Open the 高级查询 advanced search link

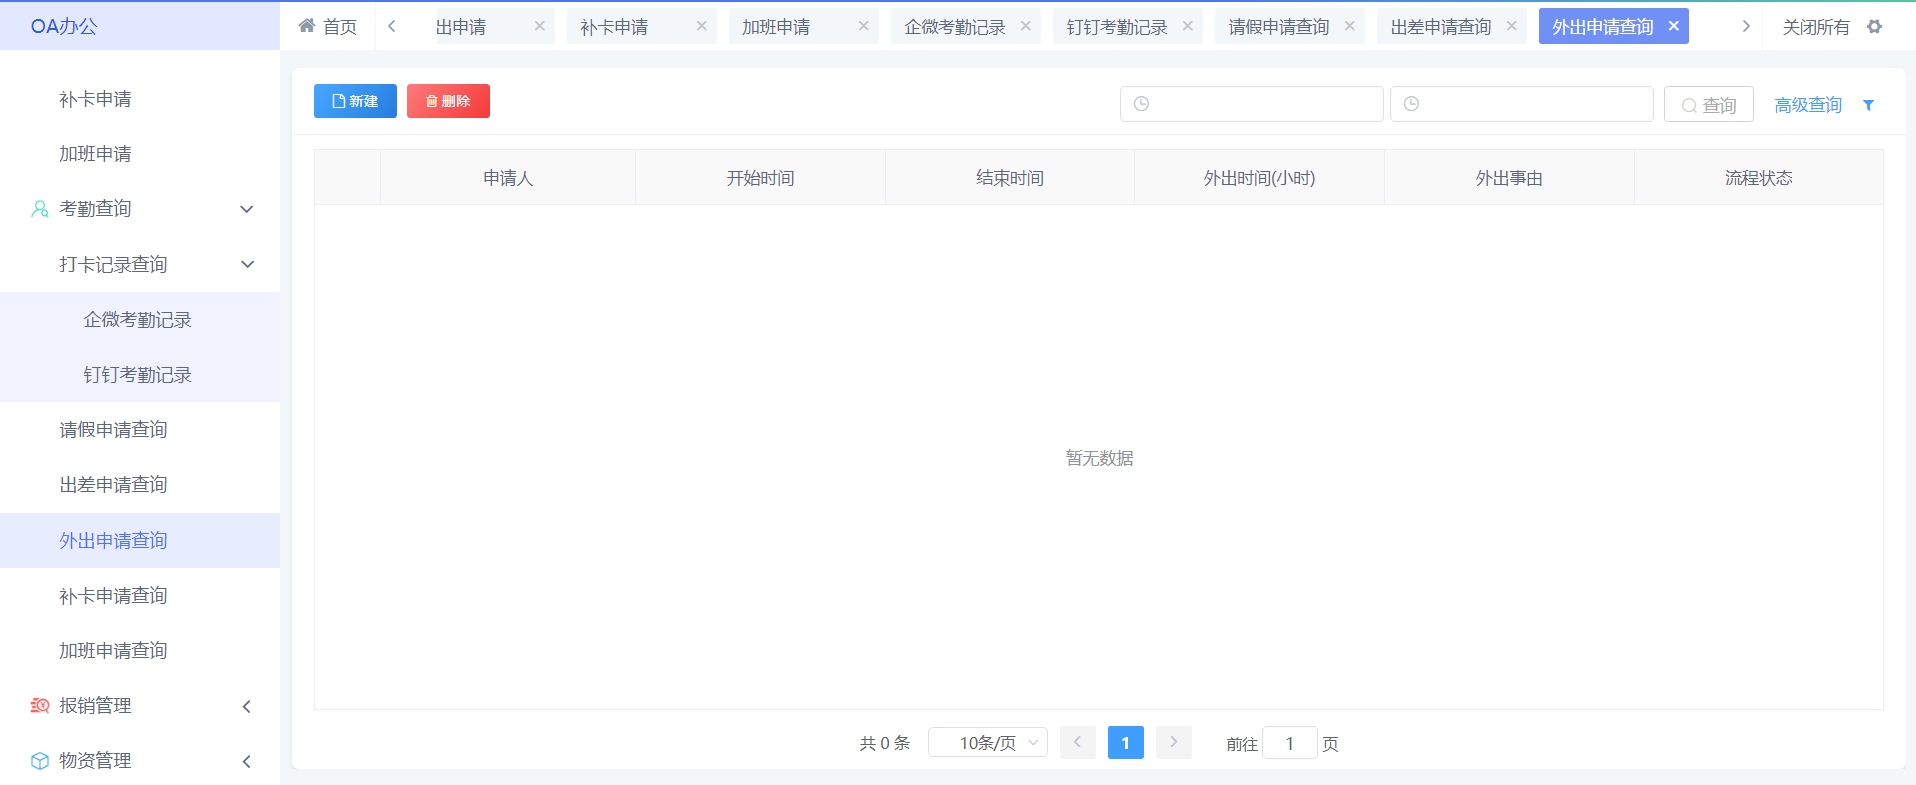tap(1807, 105)
